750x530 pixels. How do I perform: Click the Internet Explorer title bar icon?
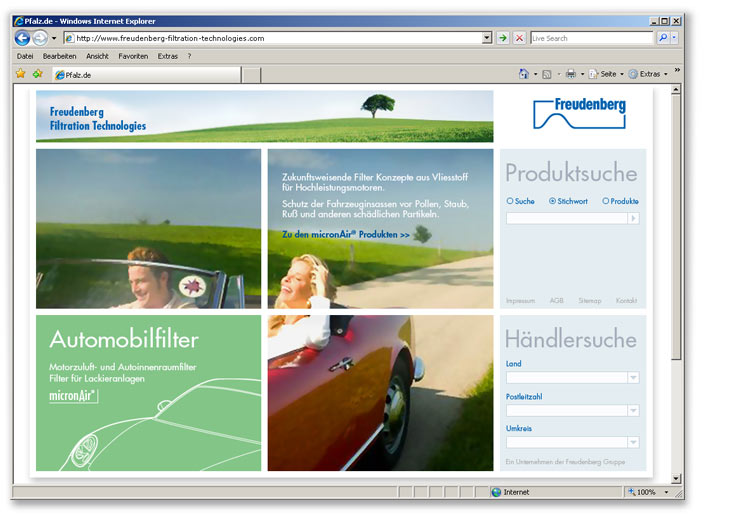pos(19,21)
